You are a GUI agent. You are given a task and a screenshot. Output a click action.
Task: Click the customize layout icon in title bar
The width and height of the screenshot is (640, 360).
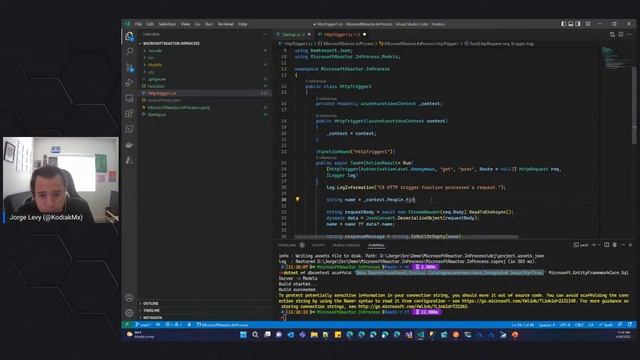pyautogui.click(x=588, y=24)
